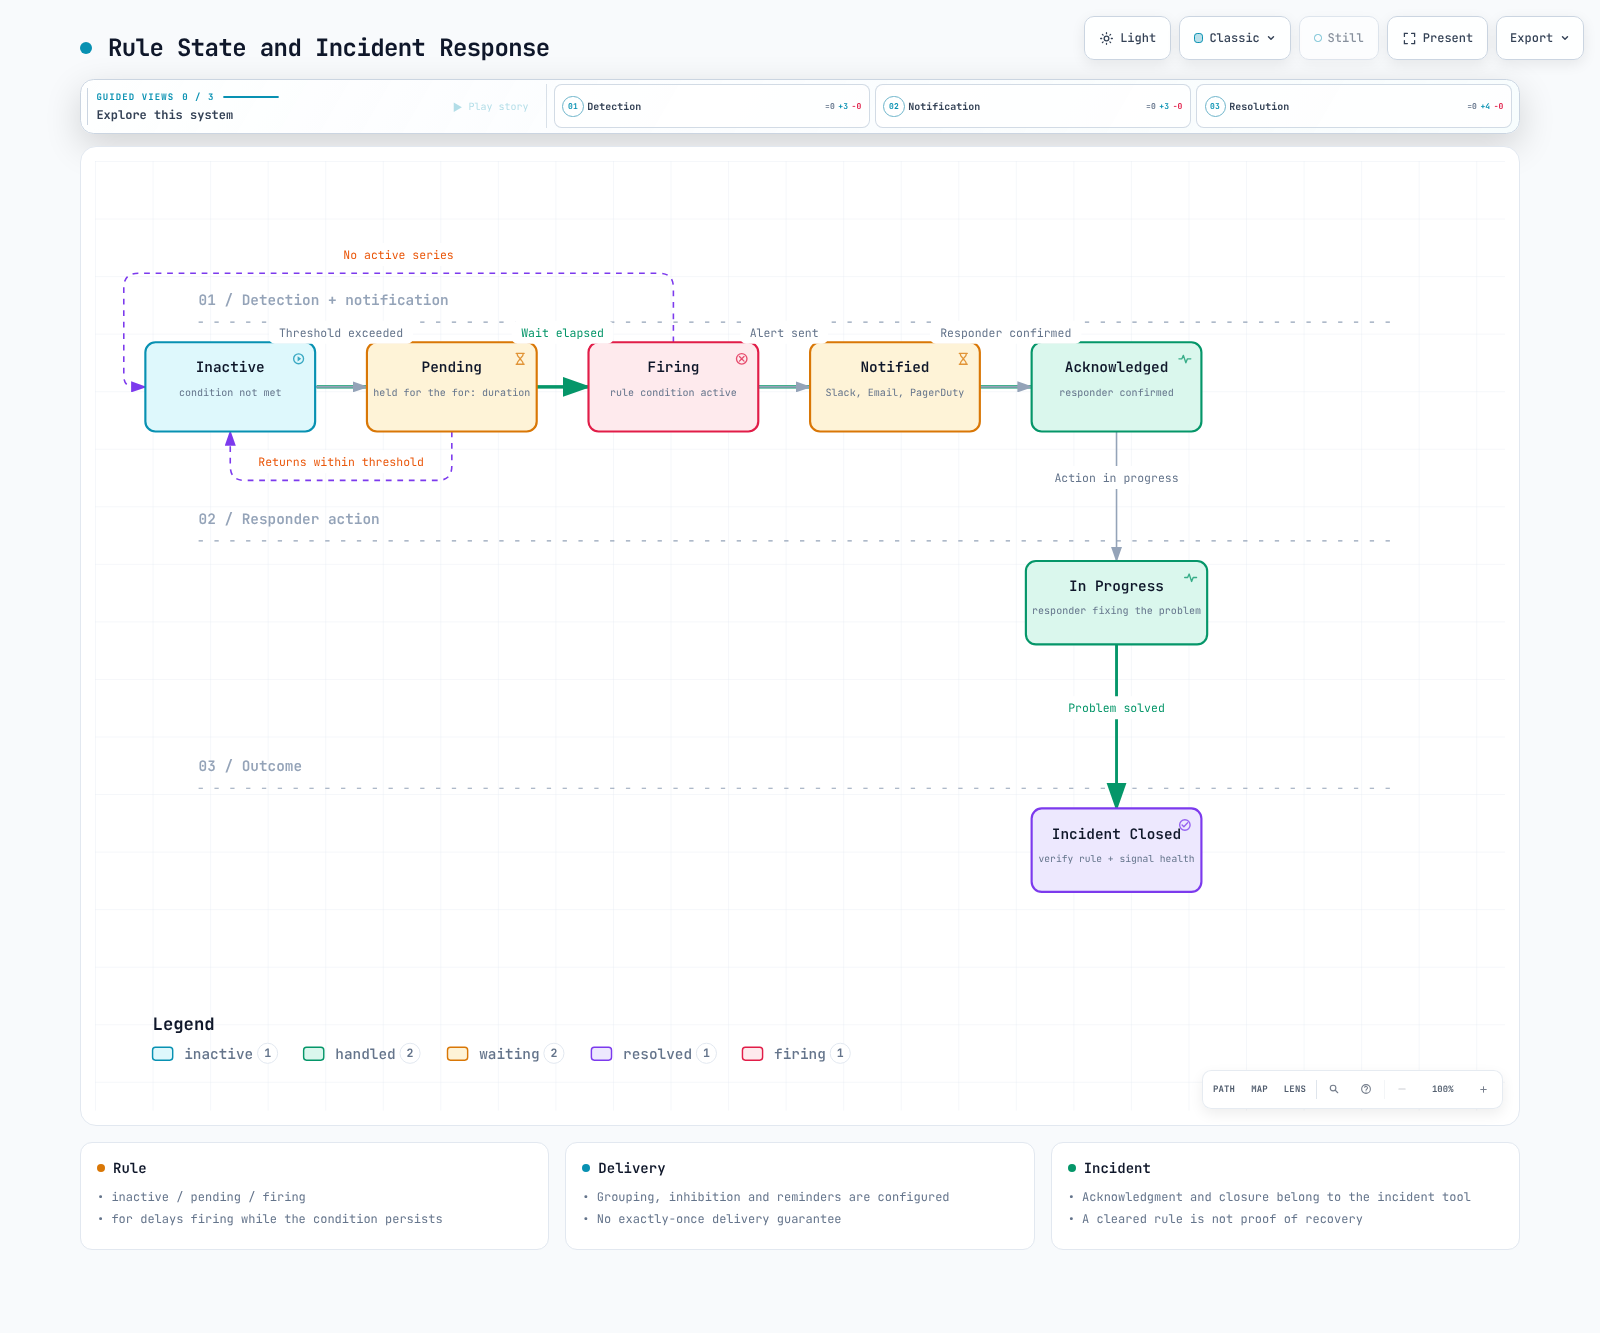The width and height of the screenshot is (1600, 1333).
Task: Click the 'Action in progress' edge label
Action: tap(1116, 478)
